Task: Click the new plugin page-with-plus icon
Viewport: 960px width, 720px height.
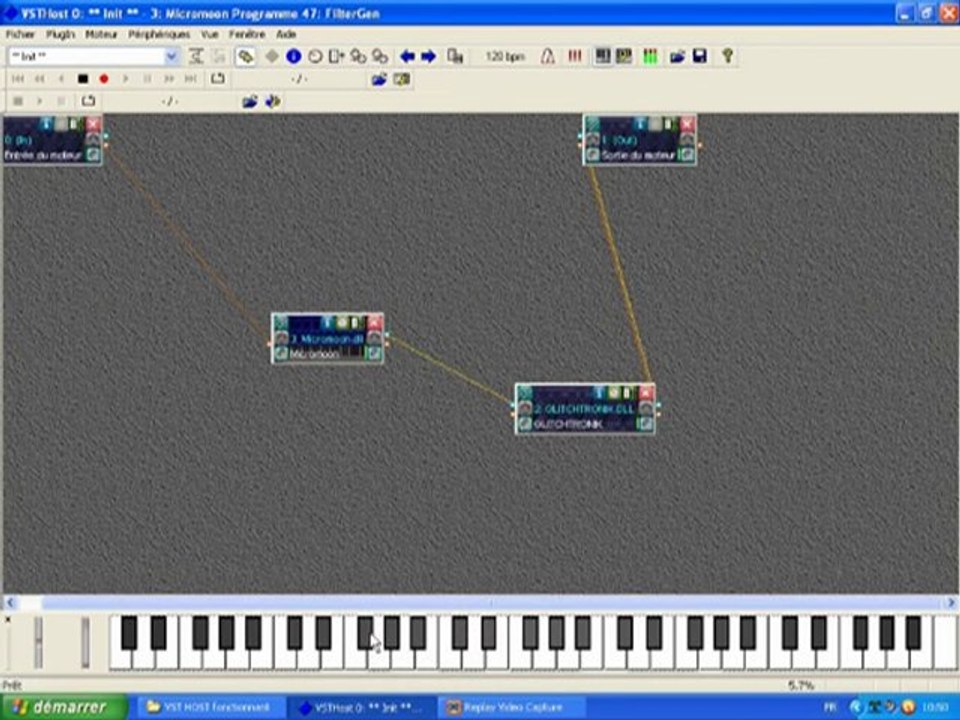Action: 336,56
